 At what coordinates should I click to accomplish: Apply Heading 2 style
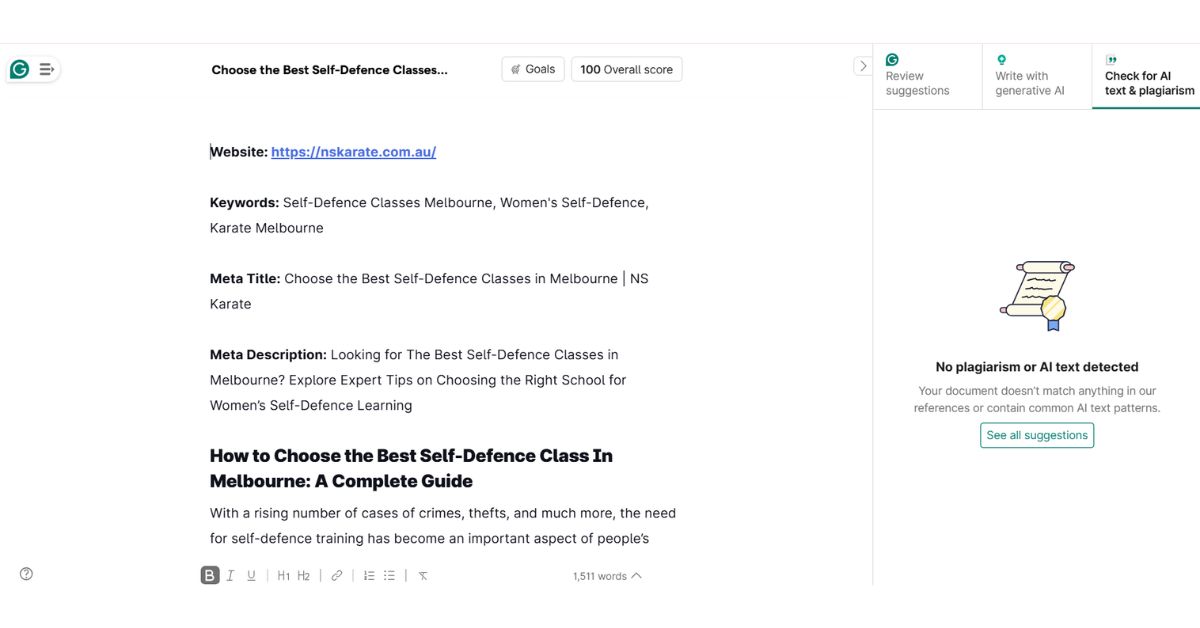click(x=304, y=575)
